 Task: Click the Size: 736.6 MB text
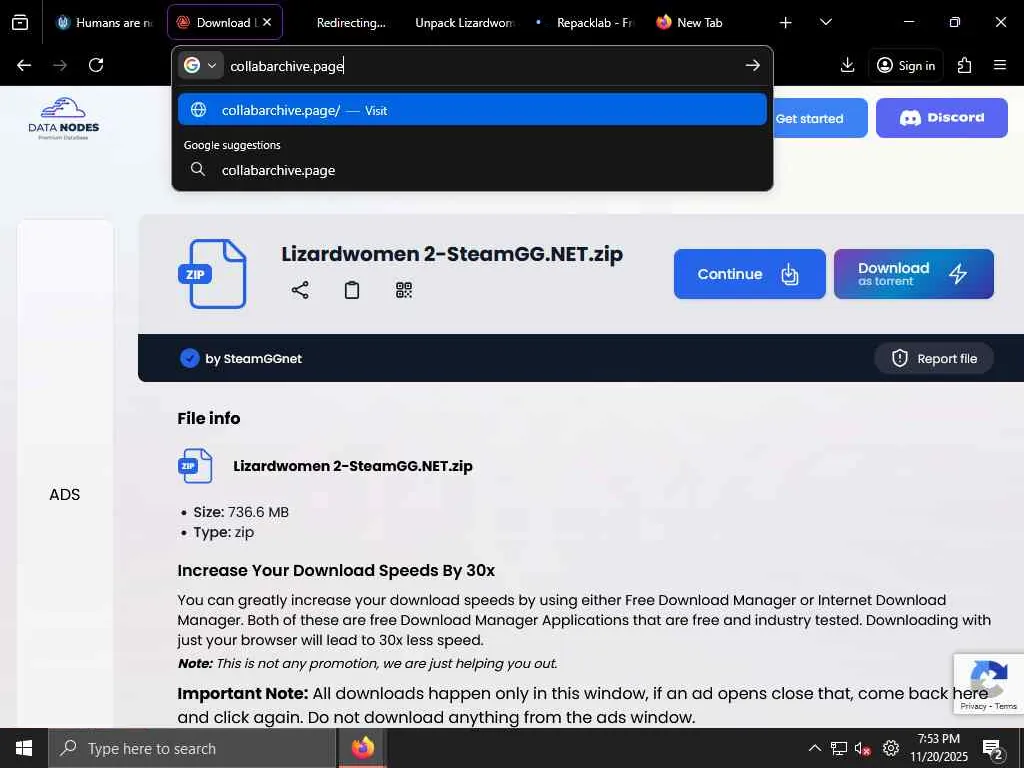pos(241,512)
